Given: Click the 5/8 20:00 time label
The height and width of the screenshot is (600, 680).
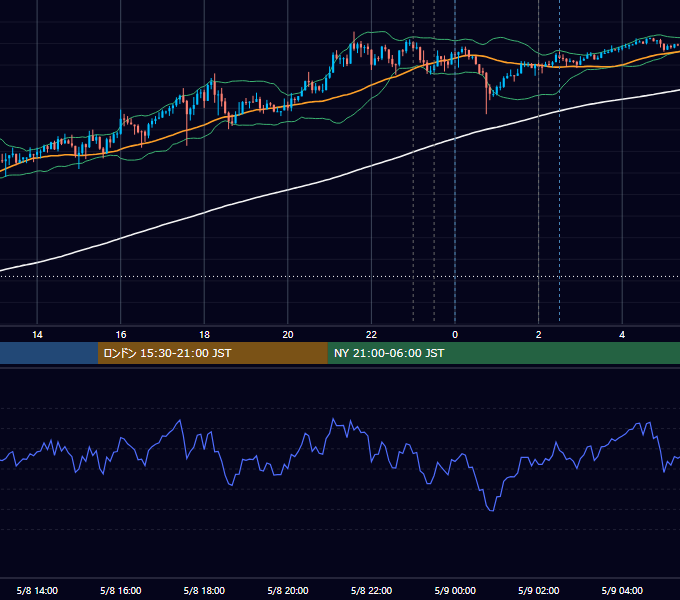Looking at the screenshot, I should coord(288,590).
